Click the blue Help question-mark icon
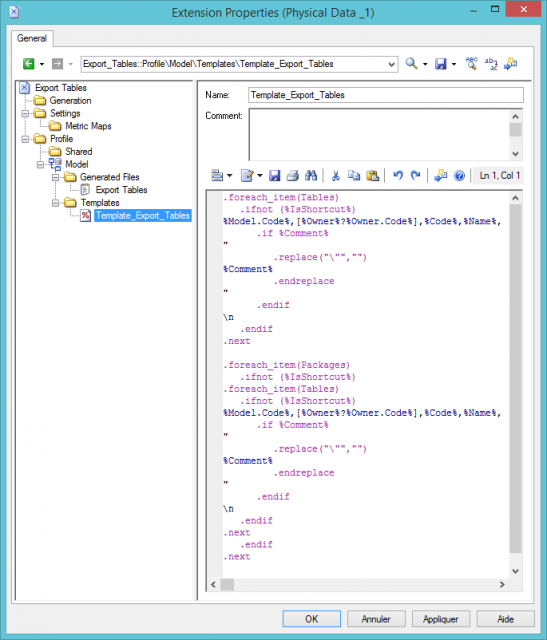The height and width of the screenshot is (640, 547). click(459, 176)
